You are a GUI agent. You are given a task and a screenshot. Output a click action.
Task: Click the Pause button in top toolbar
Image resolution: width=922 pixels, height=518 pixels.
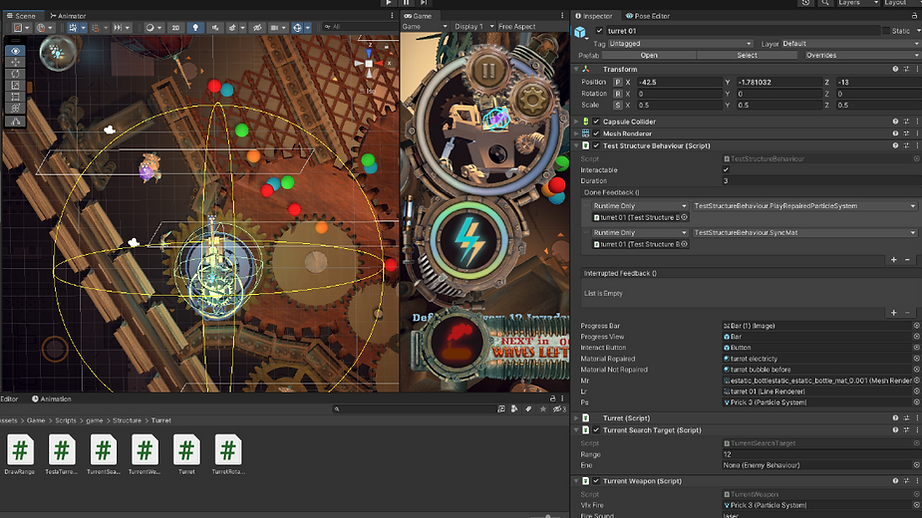coord(406,3)
